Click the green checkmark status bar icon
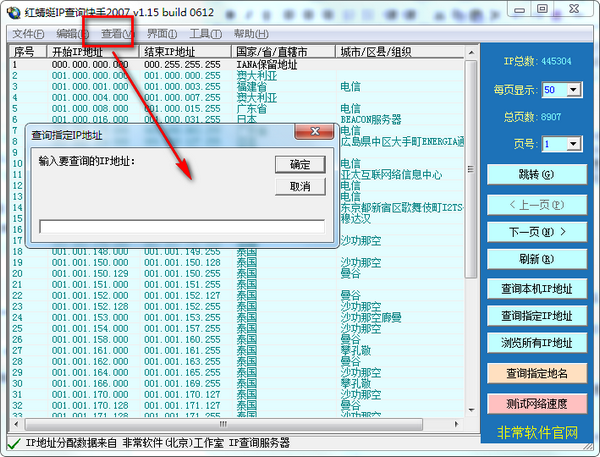Image resolution: width=600 pixels, height=457 pixels. tap(13, 442)
